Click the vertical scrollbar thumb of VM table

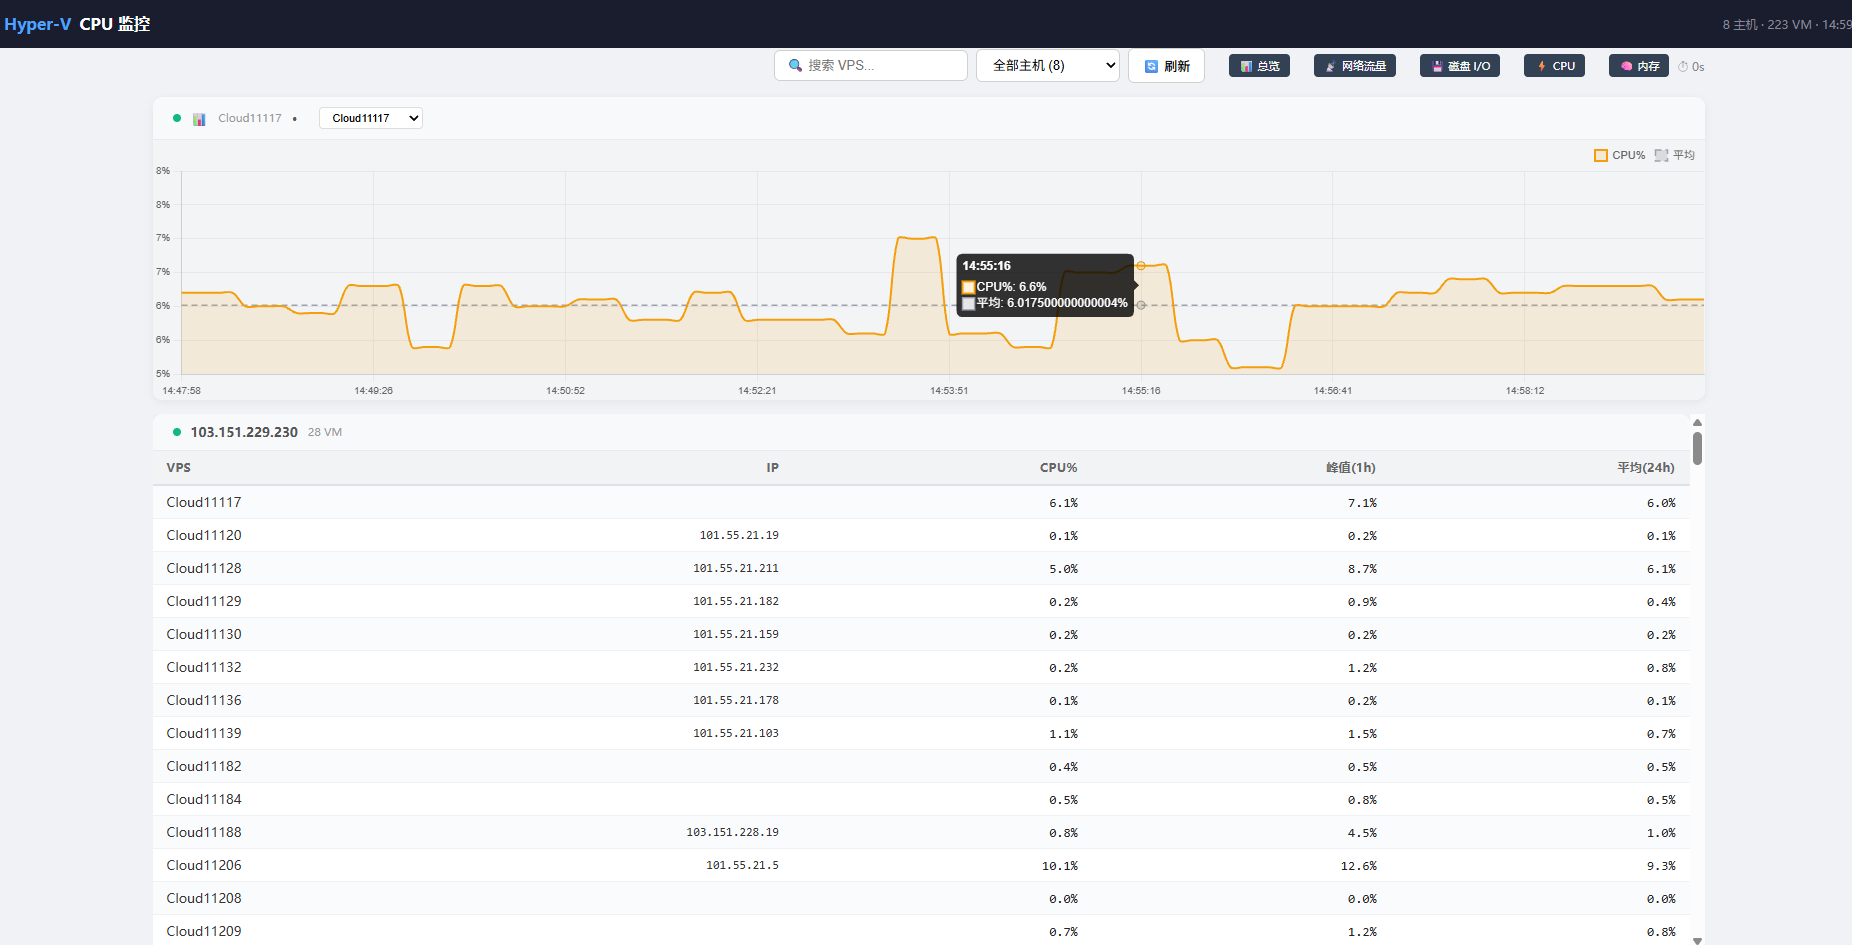click(x=1697, y=448)
